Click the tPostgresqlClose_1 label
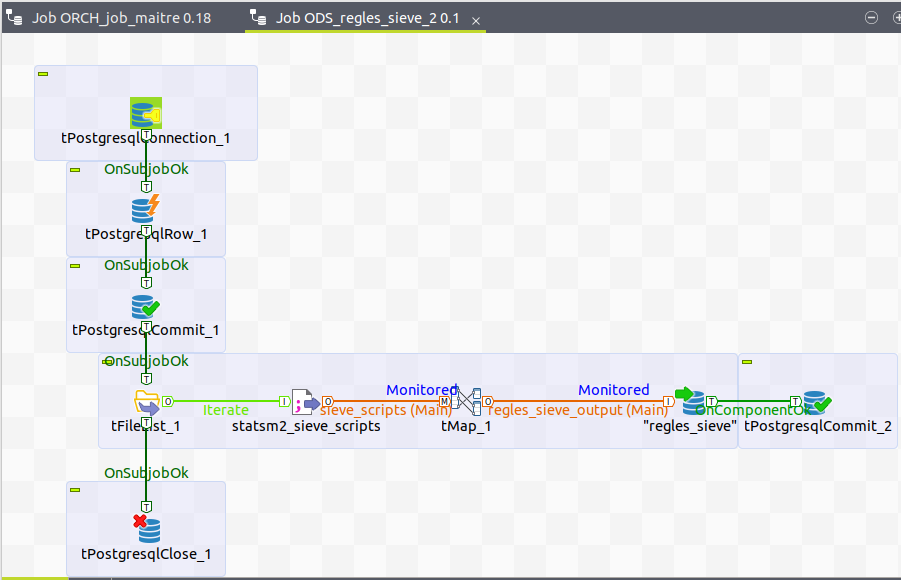Image resolution: width=901 pixels, height=580 pixels. [x=146, y=554]
